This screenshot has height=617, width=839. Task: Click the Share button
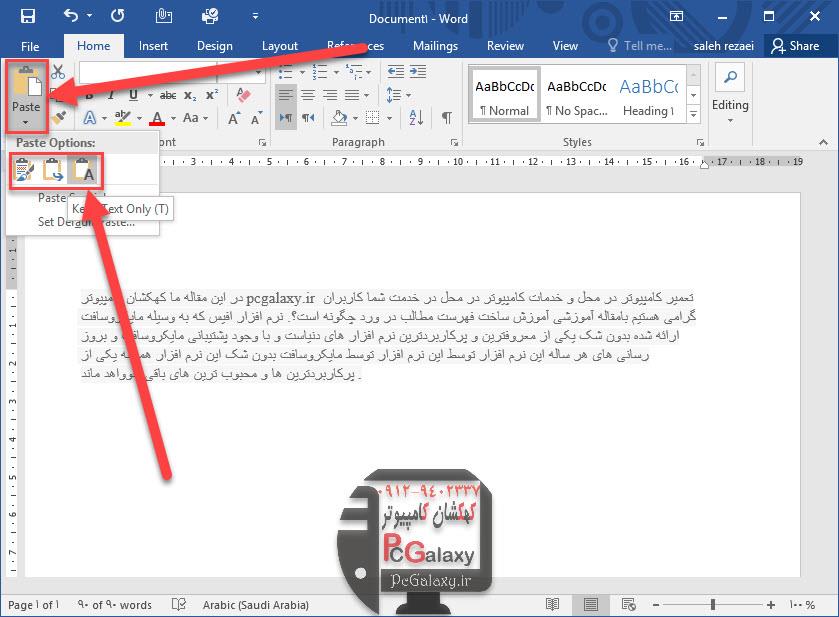797,45
